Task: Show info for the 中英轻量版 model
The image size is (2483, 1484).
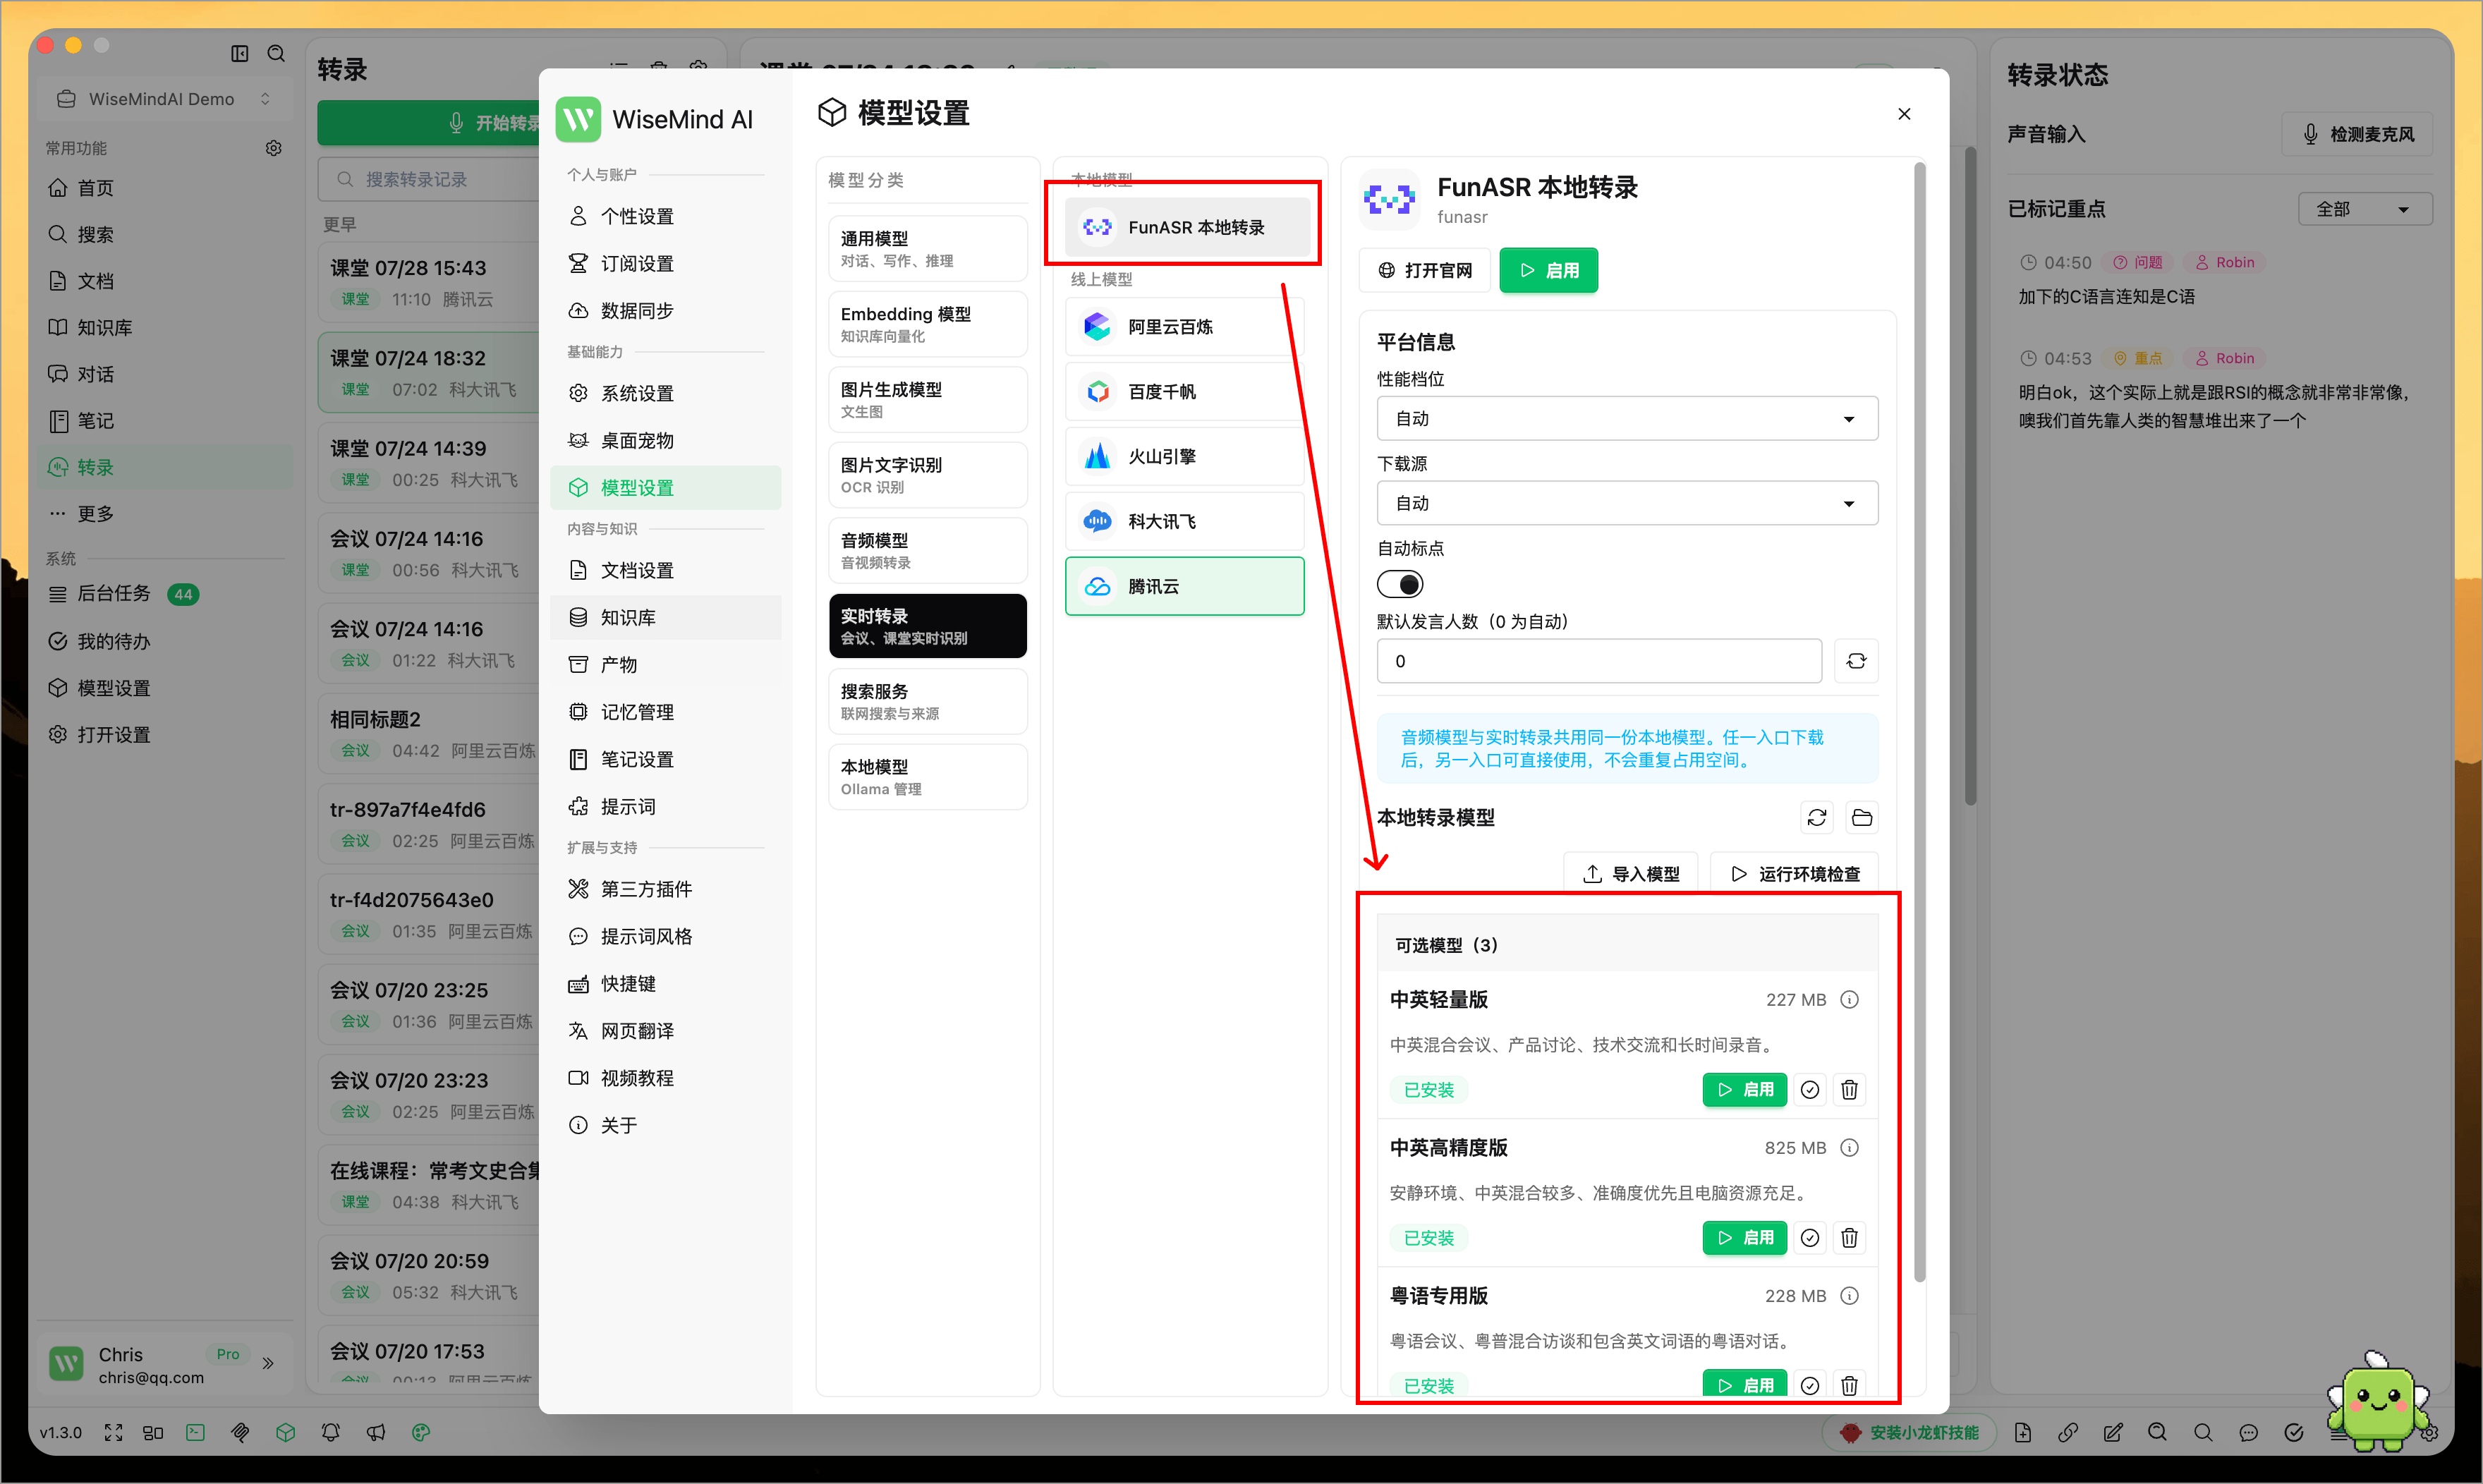Action: [x=1850, y=1000]
